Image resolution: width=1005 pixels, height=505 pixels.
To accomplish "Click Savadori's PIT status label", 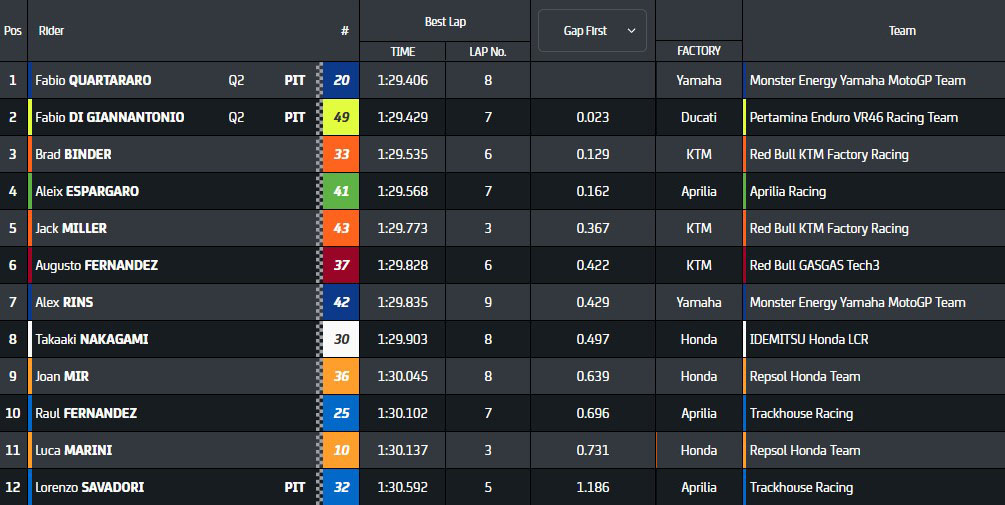I will (295, 487).
